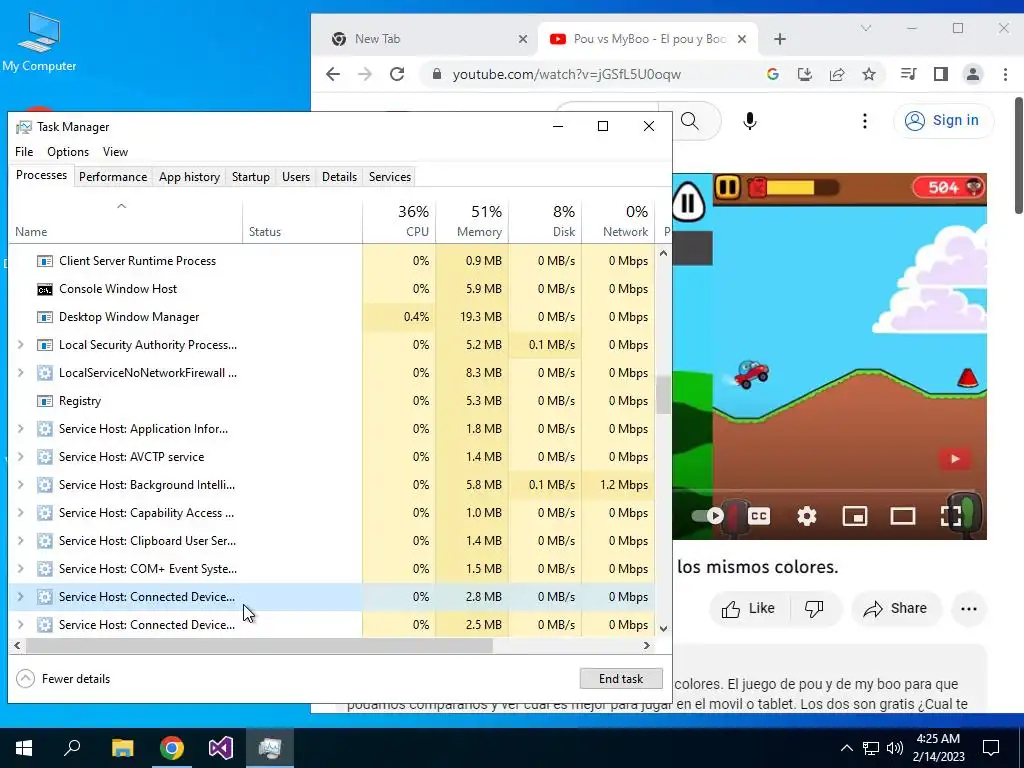Viewport: 1024px width, 768px height.
Task: Toggle closed captions CC on the video
Action: click(x=759, y=517)
